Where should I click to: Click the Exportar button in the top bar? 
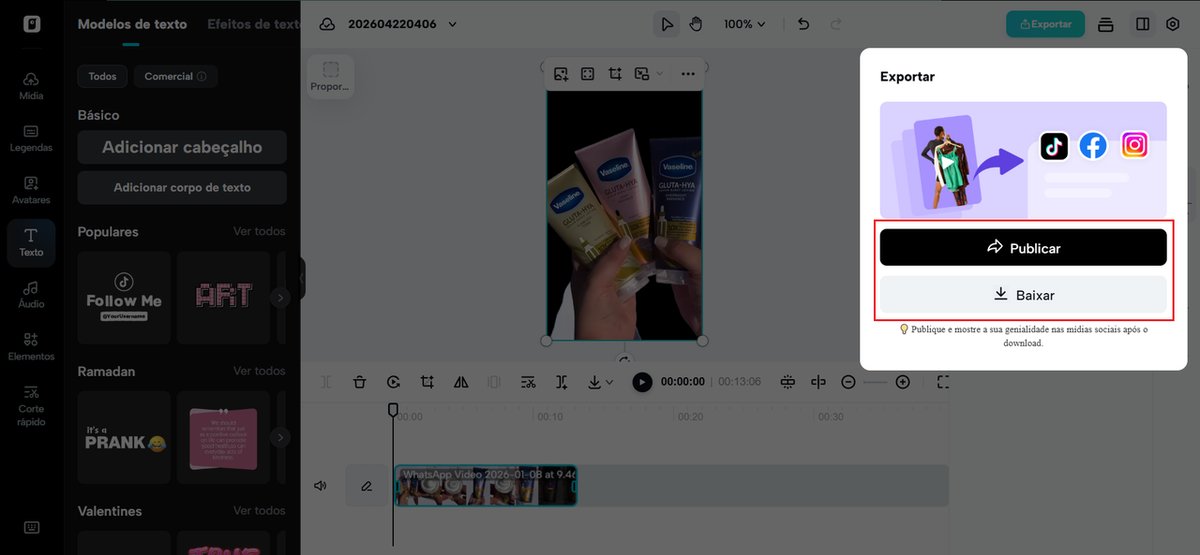(x=1045, y=24)
